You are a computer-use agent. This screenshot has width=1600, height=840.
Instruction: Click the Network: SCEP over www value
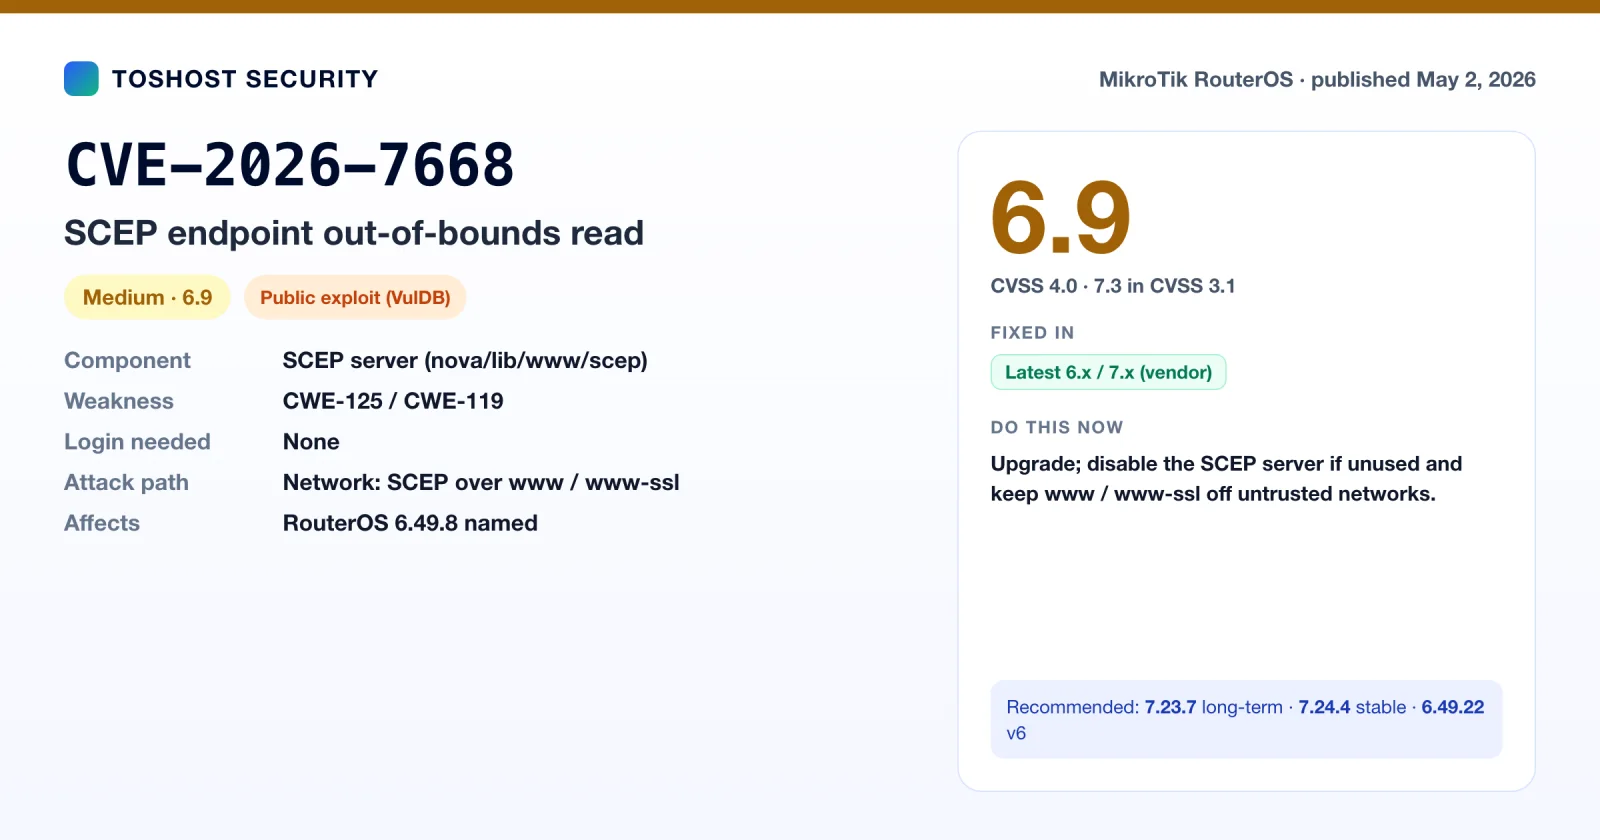(481, 482)
